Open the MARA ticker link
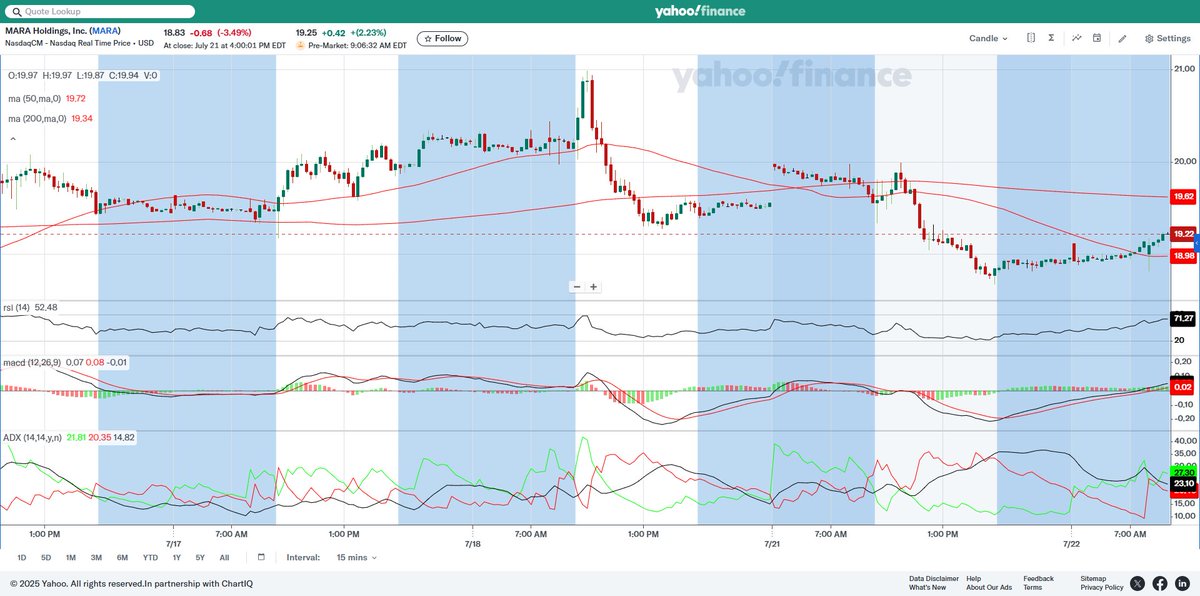The width and height of the screenshot is (1200, 596). point(104,31)
